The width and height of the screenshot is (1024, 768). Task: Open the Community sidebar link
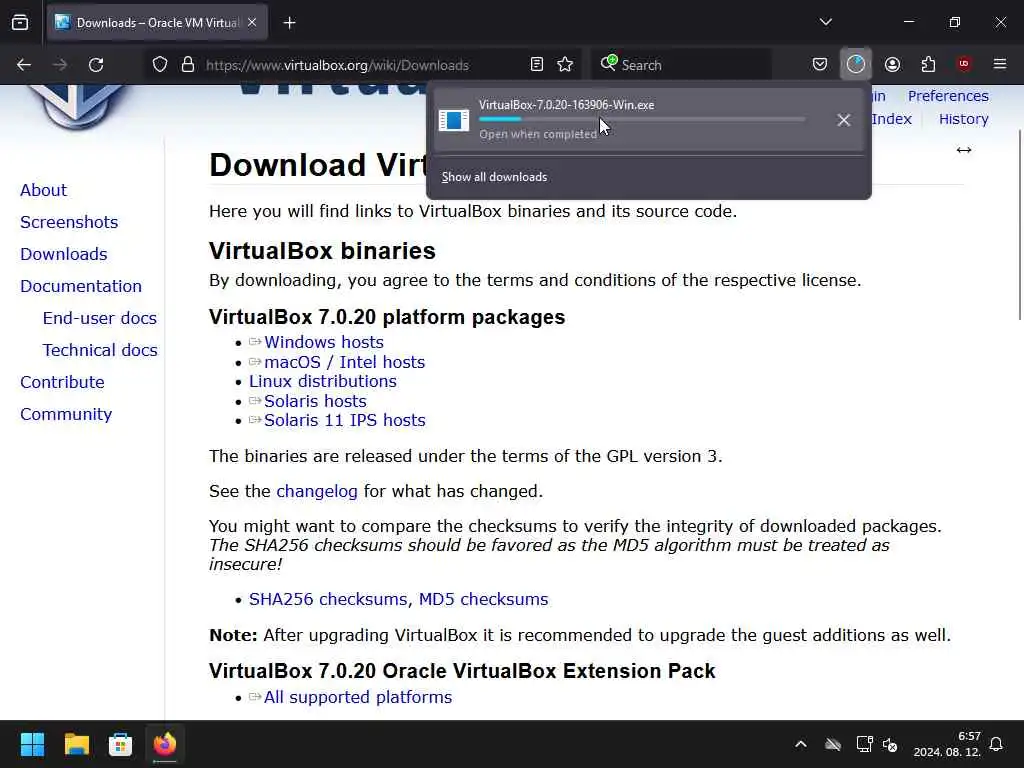pyautogui.click(x=66, y=414)
